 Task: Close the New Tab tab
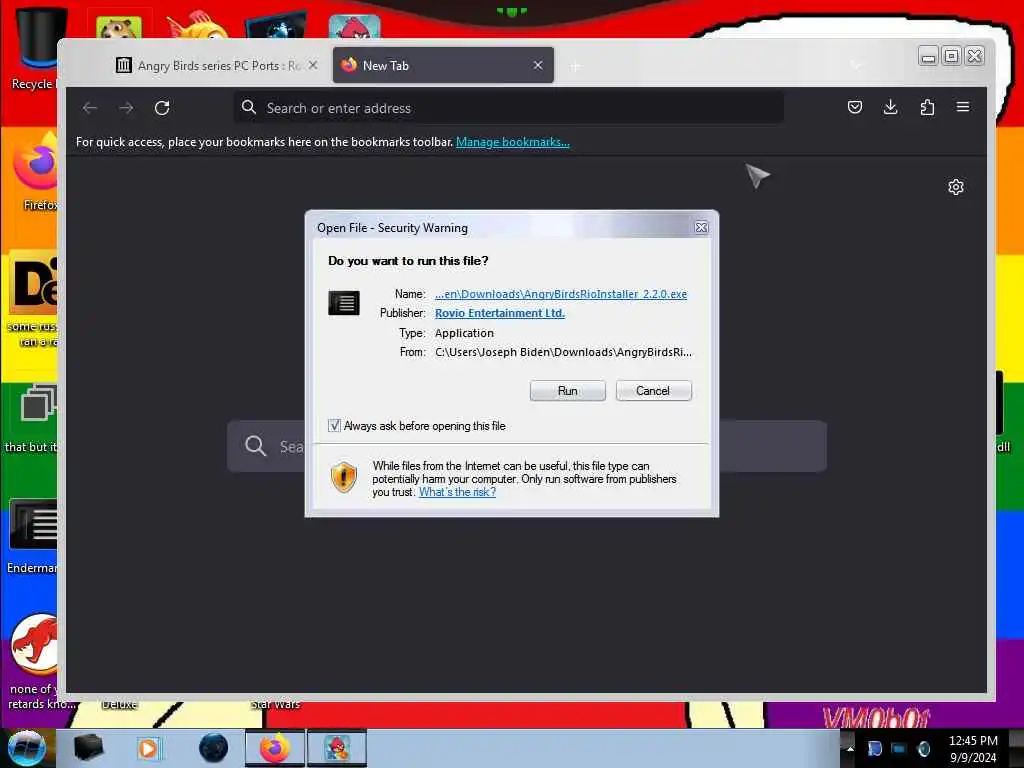tap(538, 65)
